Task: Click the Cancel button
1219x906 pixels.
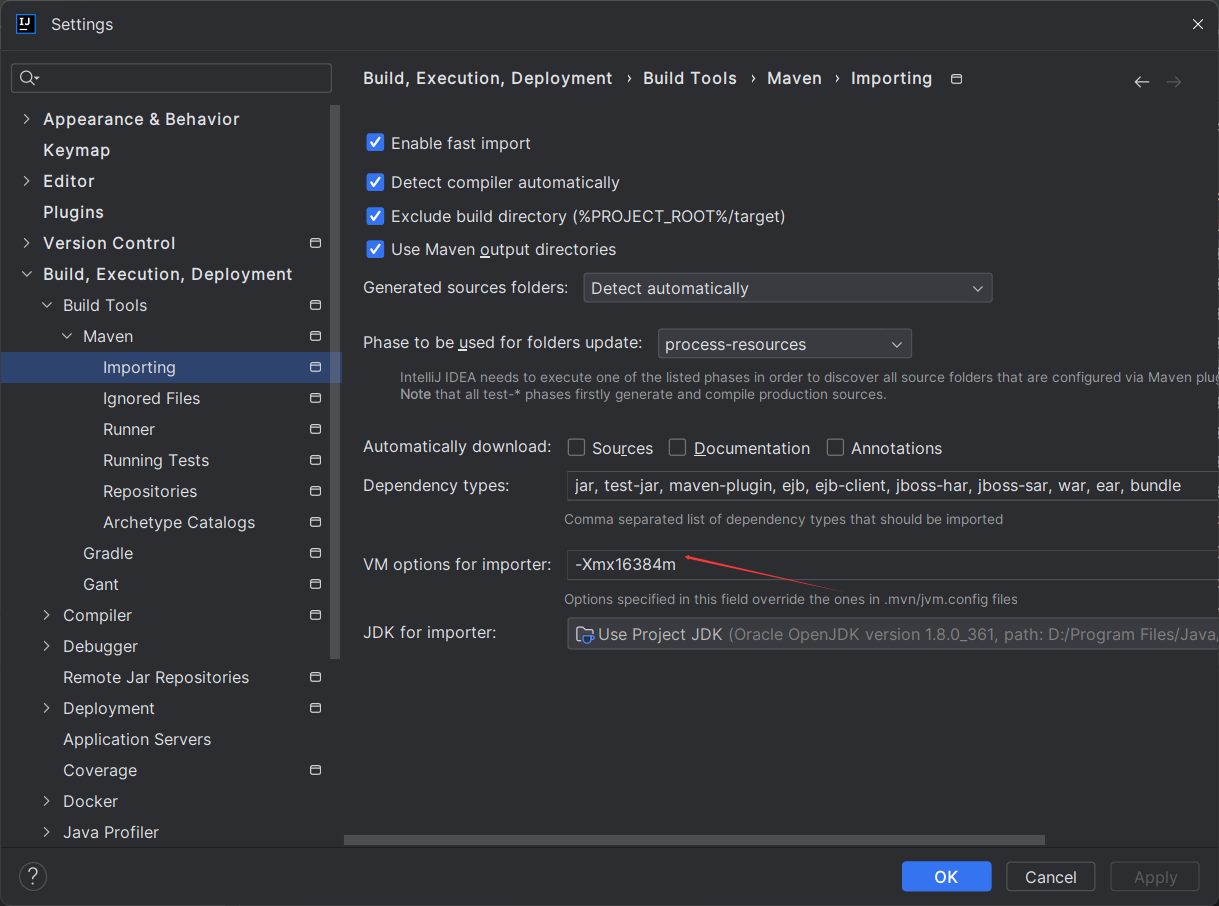Action: pyautogui.click(x=1051, y=877)
